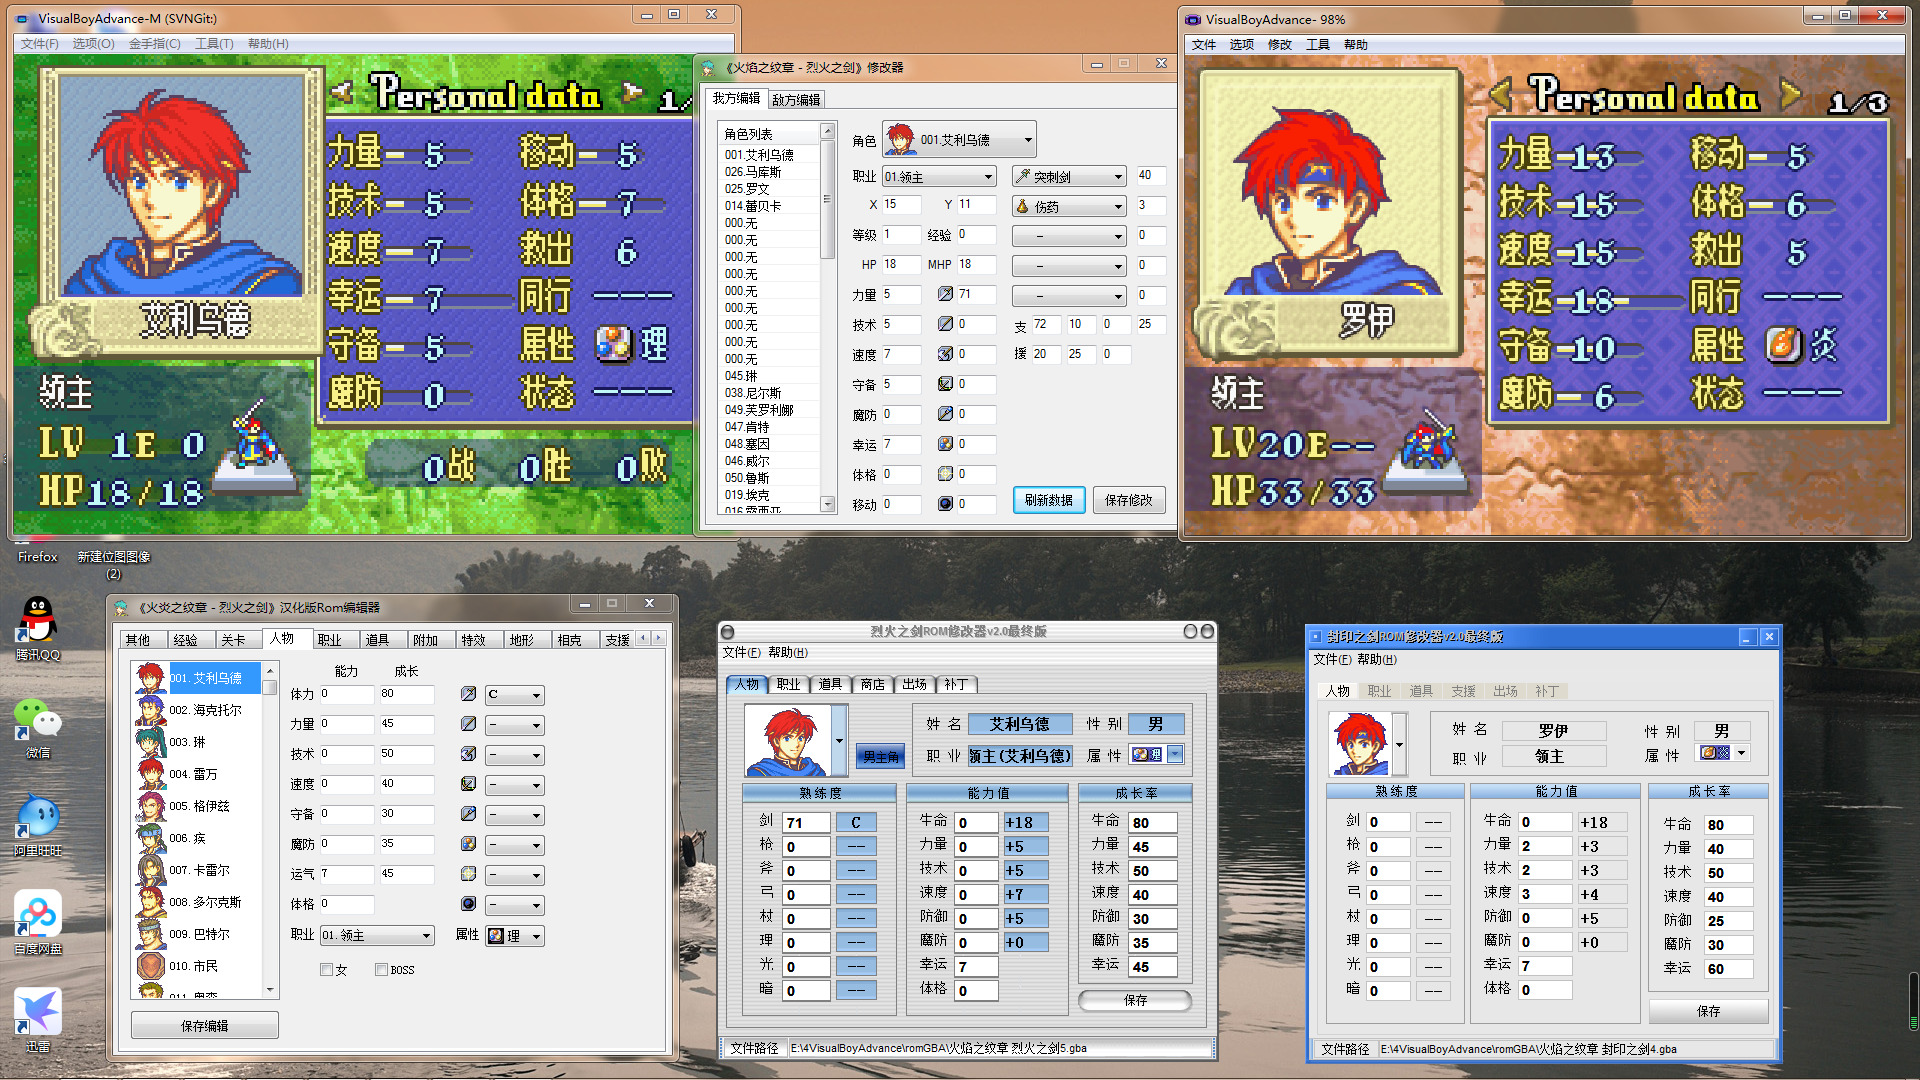Click 保存编辑 button in Chinese ROM editor

[x=205, y=1026]
